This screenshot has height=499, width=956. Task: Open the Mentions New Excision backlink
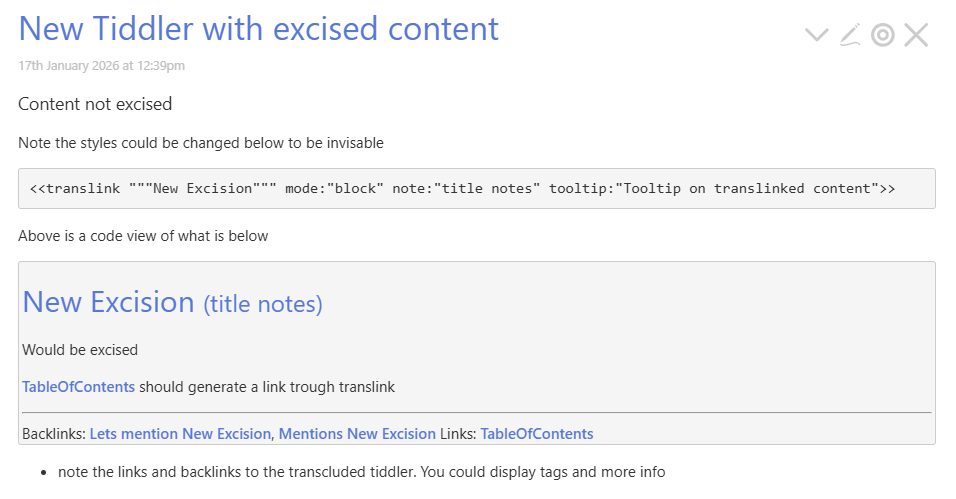[357, 434]
